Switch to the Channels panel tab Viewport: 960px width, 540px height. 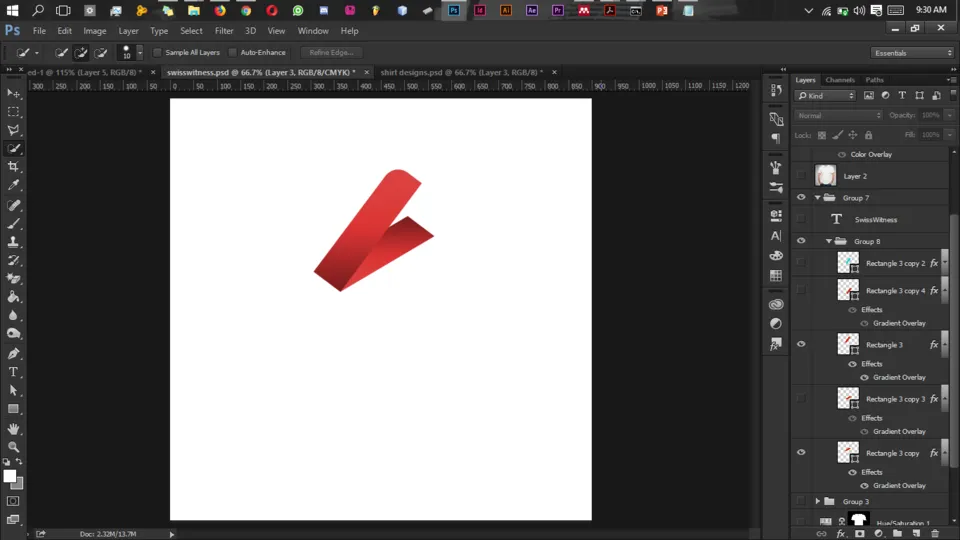point(840,80)
